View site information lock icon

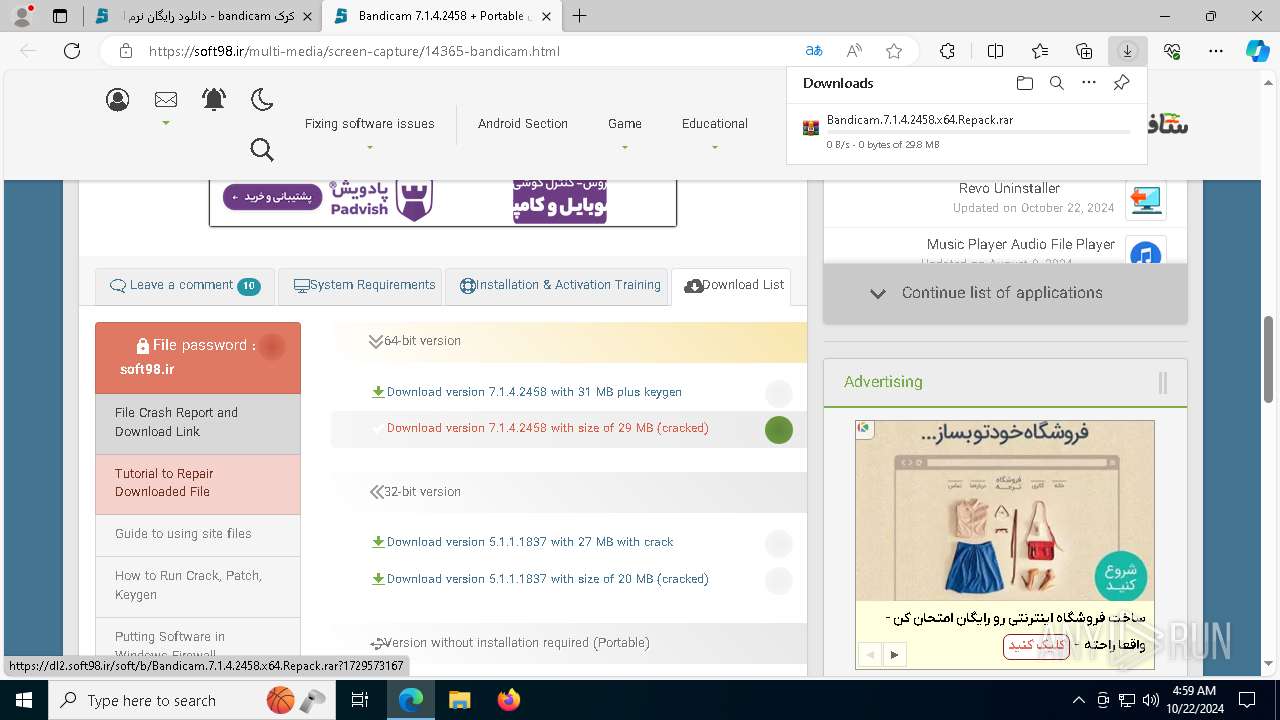pyautogui.click(x=125, y=51)
